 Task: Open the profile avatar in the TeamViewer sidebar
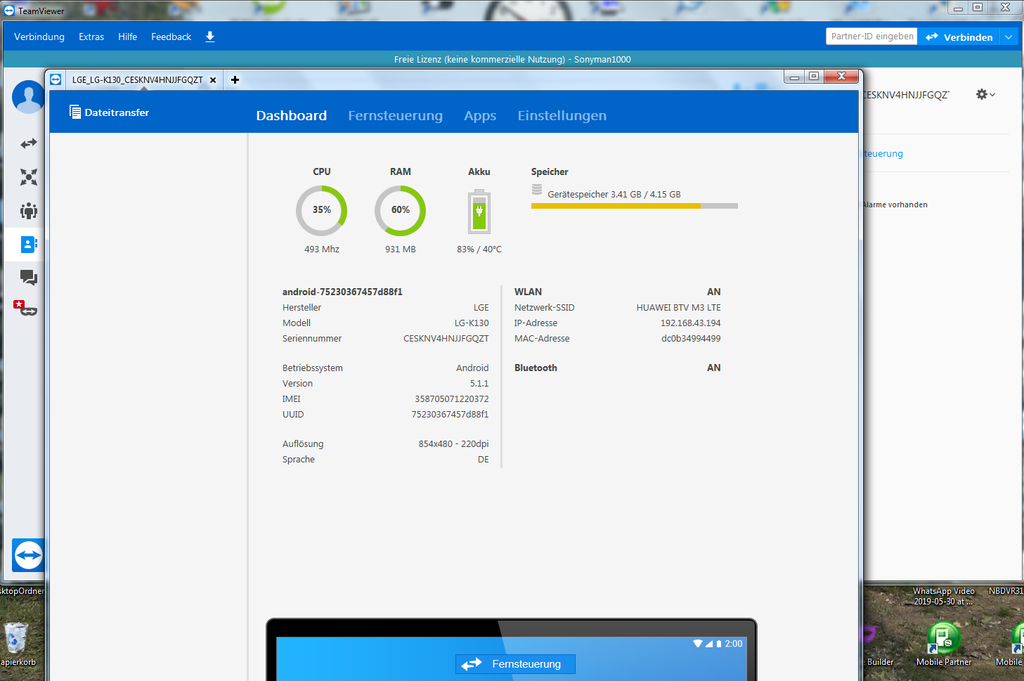pos(28,97)
